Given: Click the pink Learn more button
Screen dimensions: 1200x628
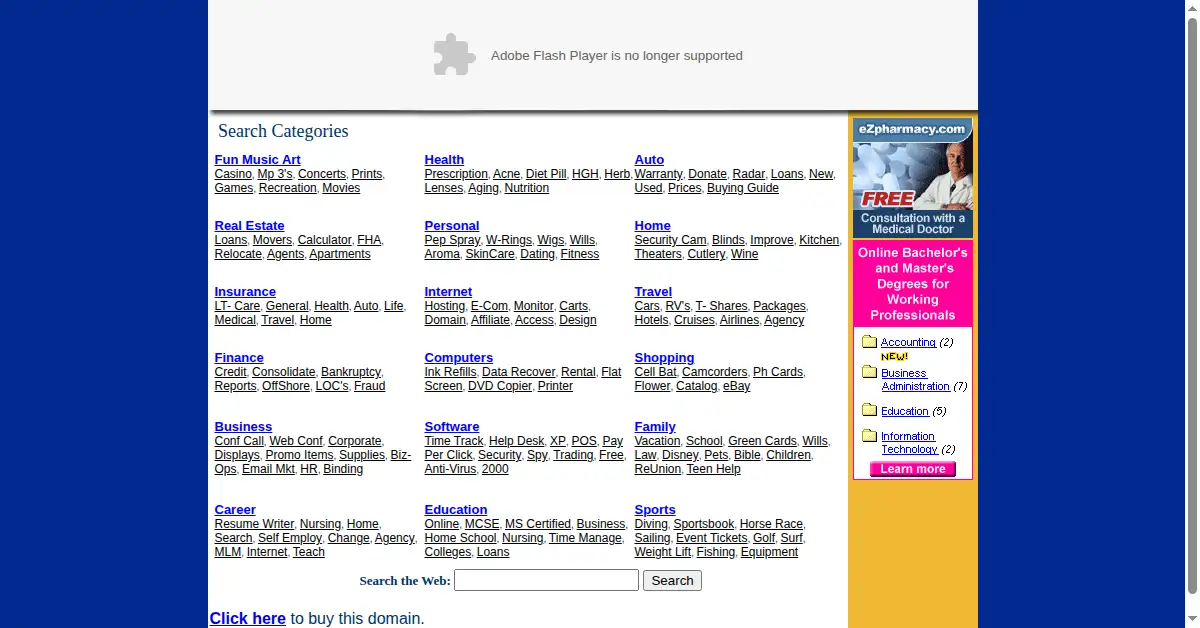Looking at the screenshot, I should click(913, 469).
